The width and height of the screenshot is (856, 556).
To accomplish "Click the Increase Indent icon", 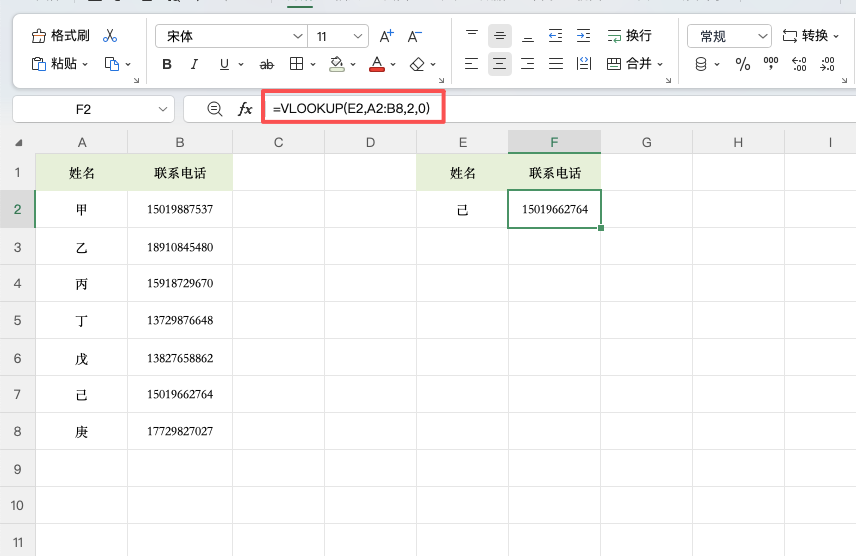I will pos(583,36).
